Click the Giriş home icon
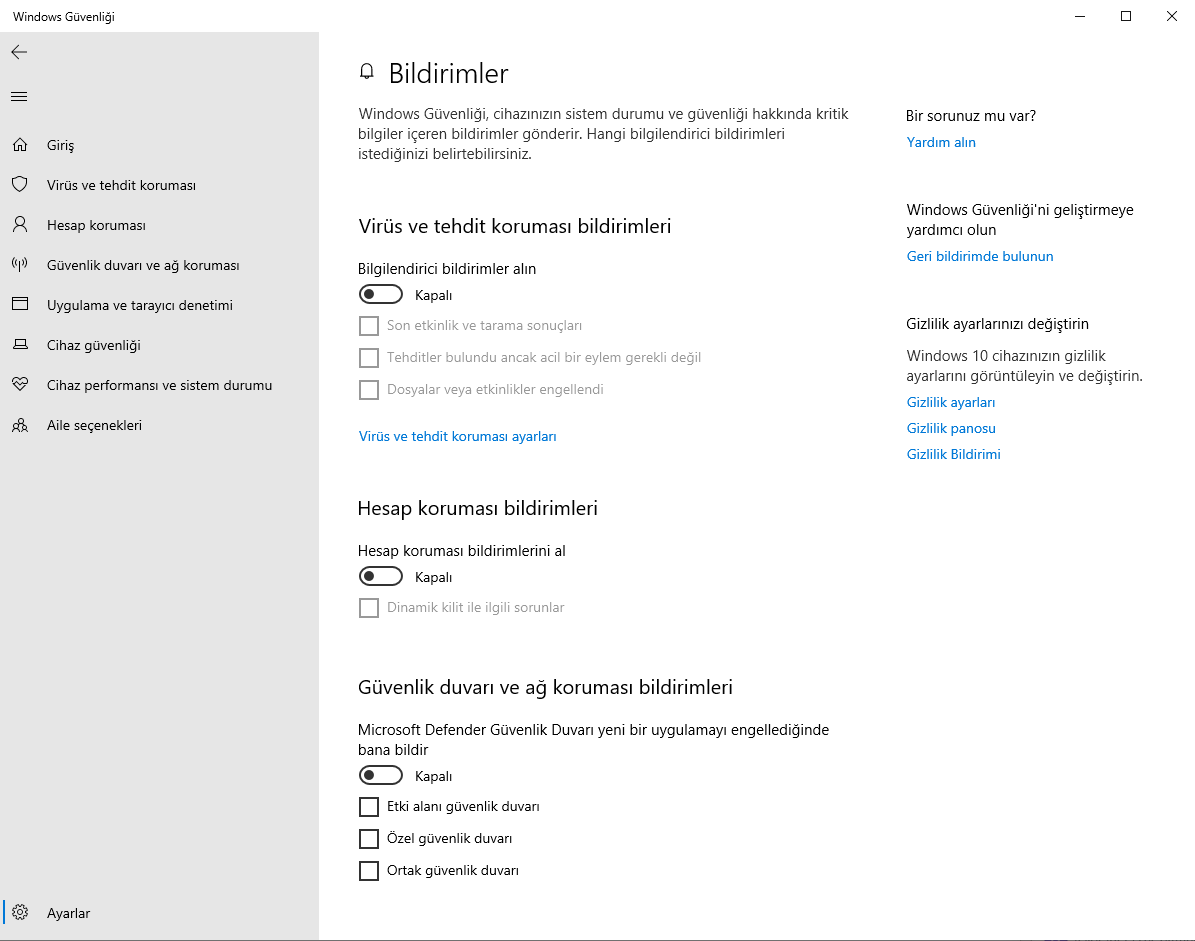 [19, 145]
